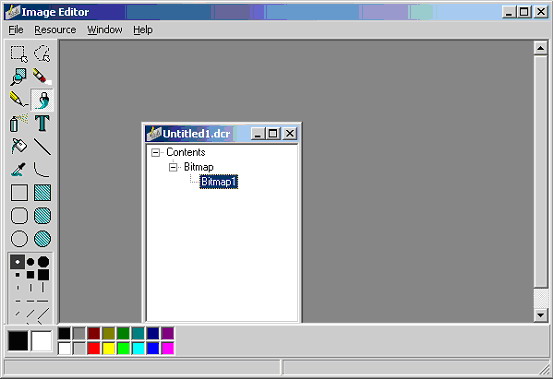Pick the small round brush shape

point(17,262)
